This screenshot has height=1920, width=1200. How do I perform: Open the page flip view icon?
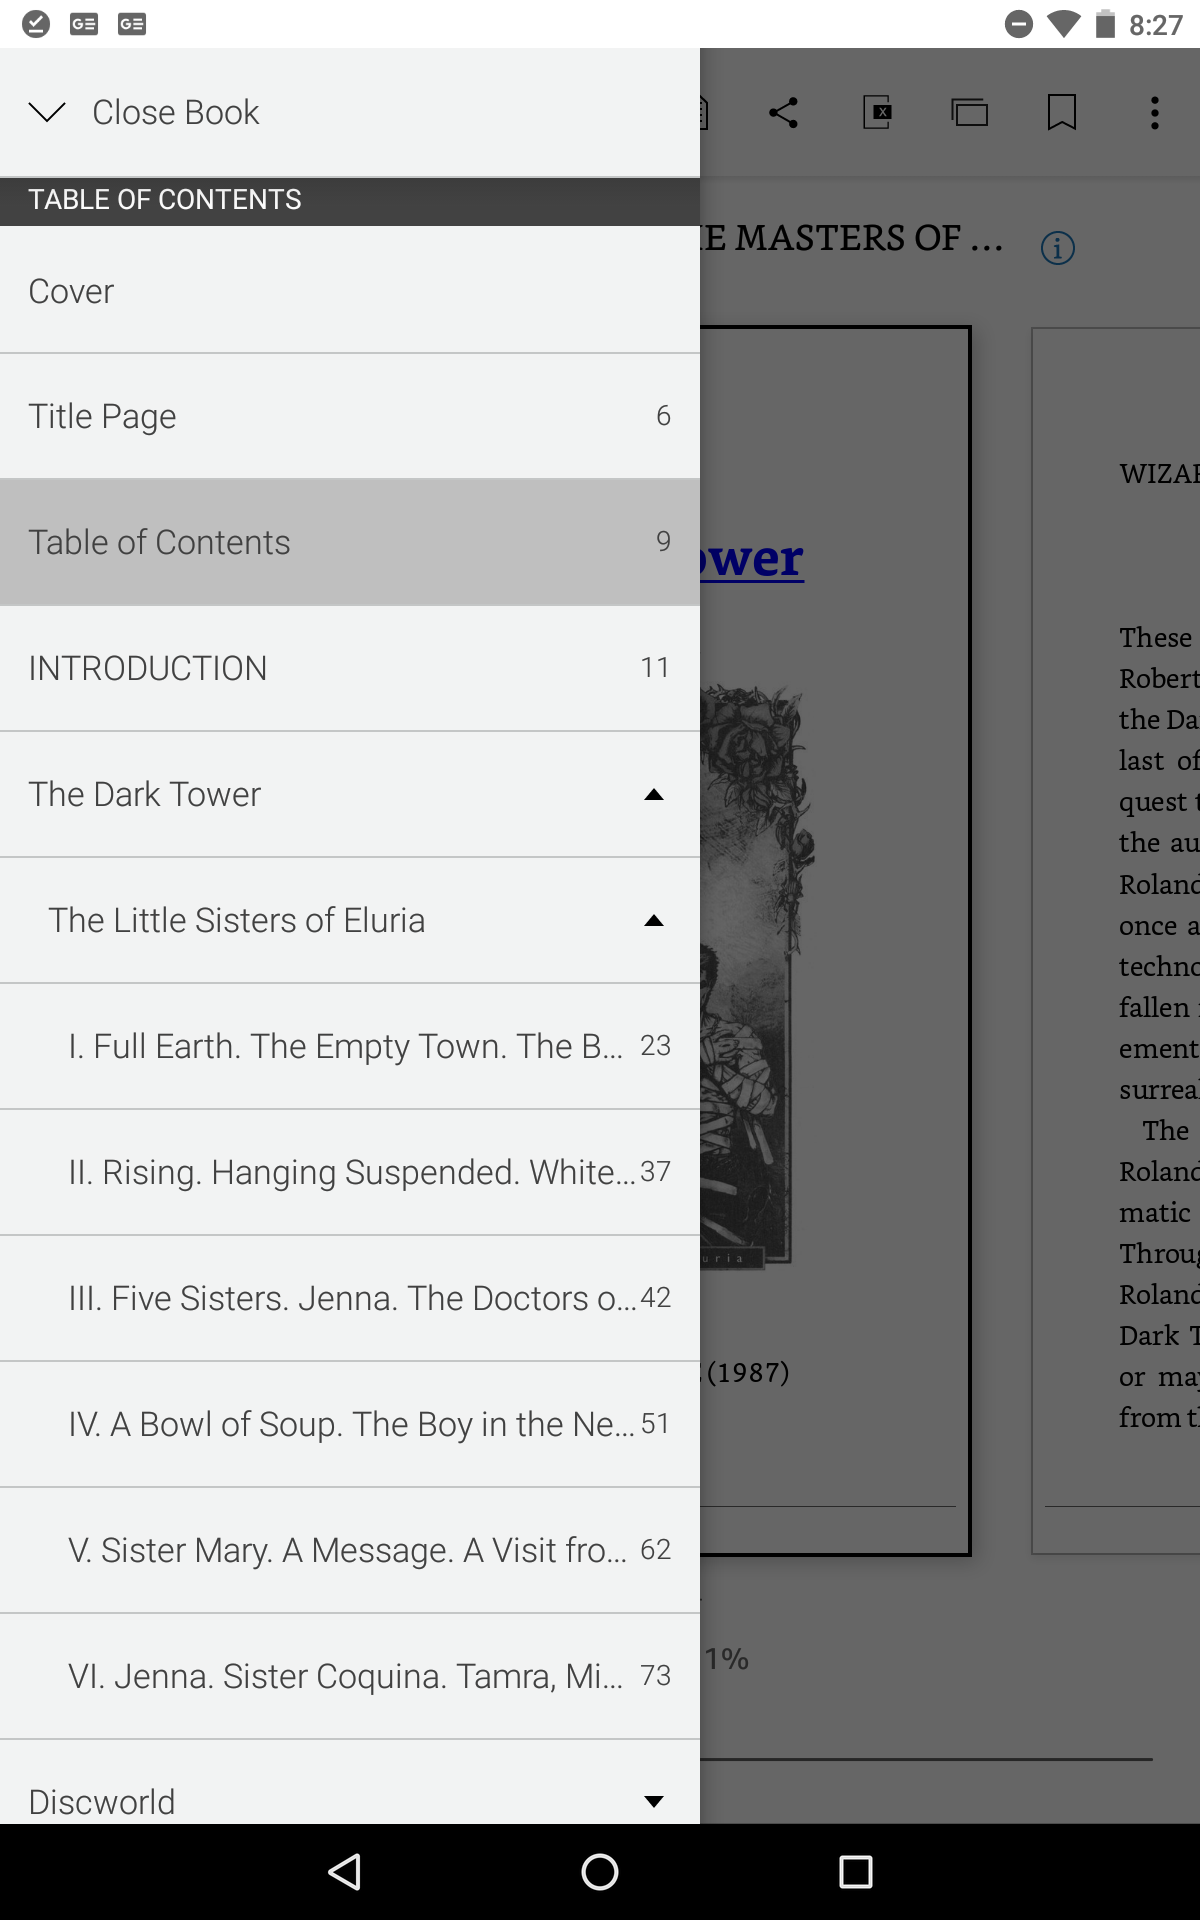[x=969, y=113]
